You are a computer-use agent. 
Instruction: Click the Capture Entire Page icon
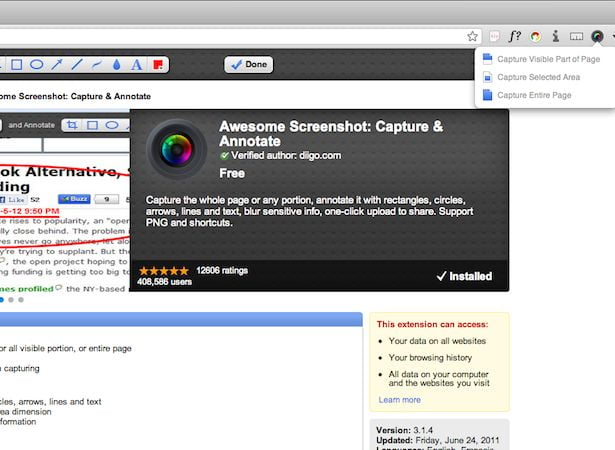[x=487, y=95]
